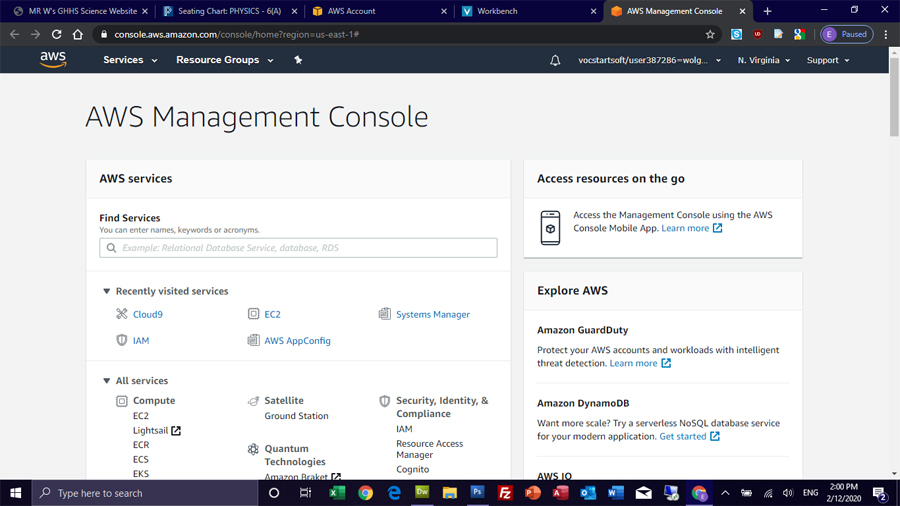Image resolution: width=900 pixels, height=506 pixels.
Task: Collapse the Recently visited services section
Action: (107, 291)
